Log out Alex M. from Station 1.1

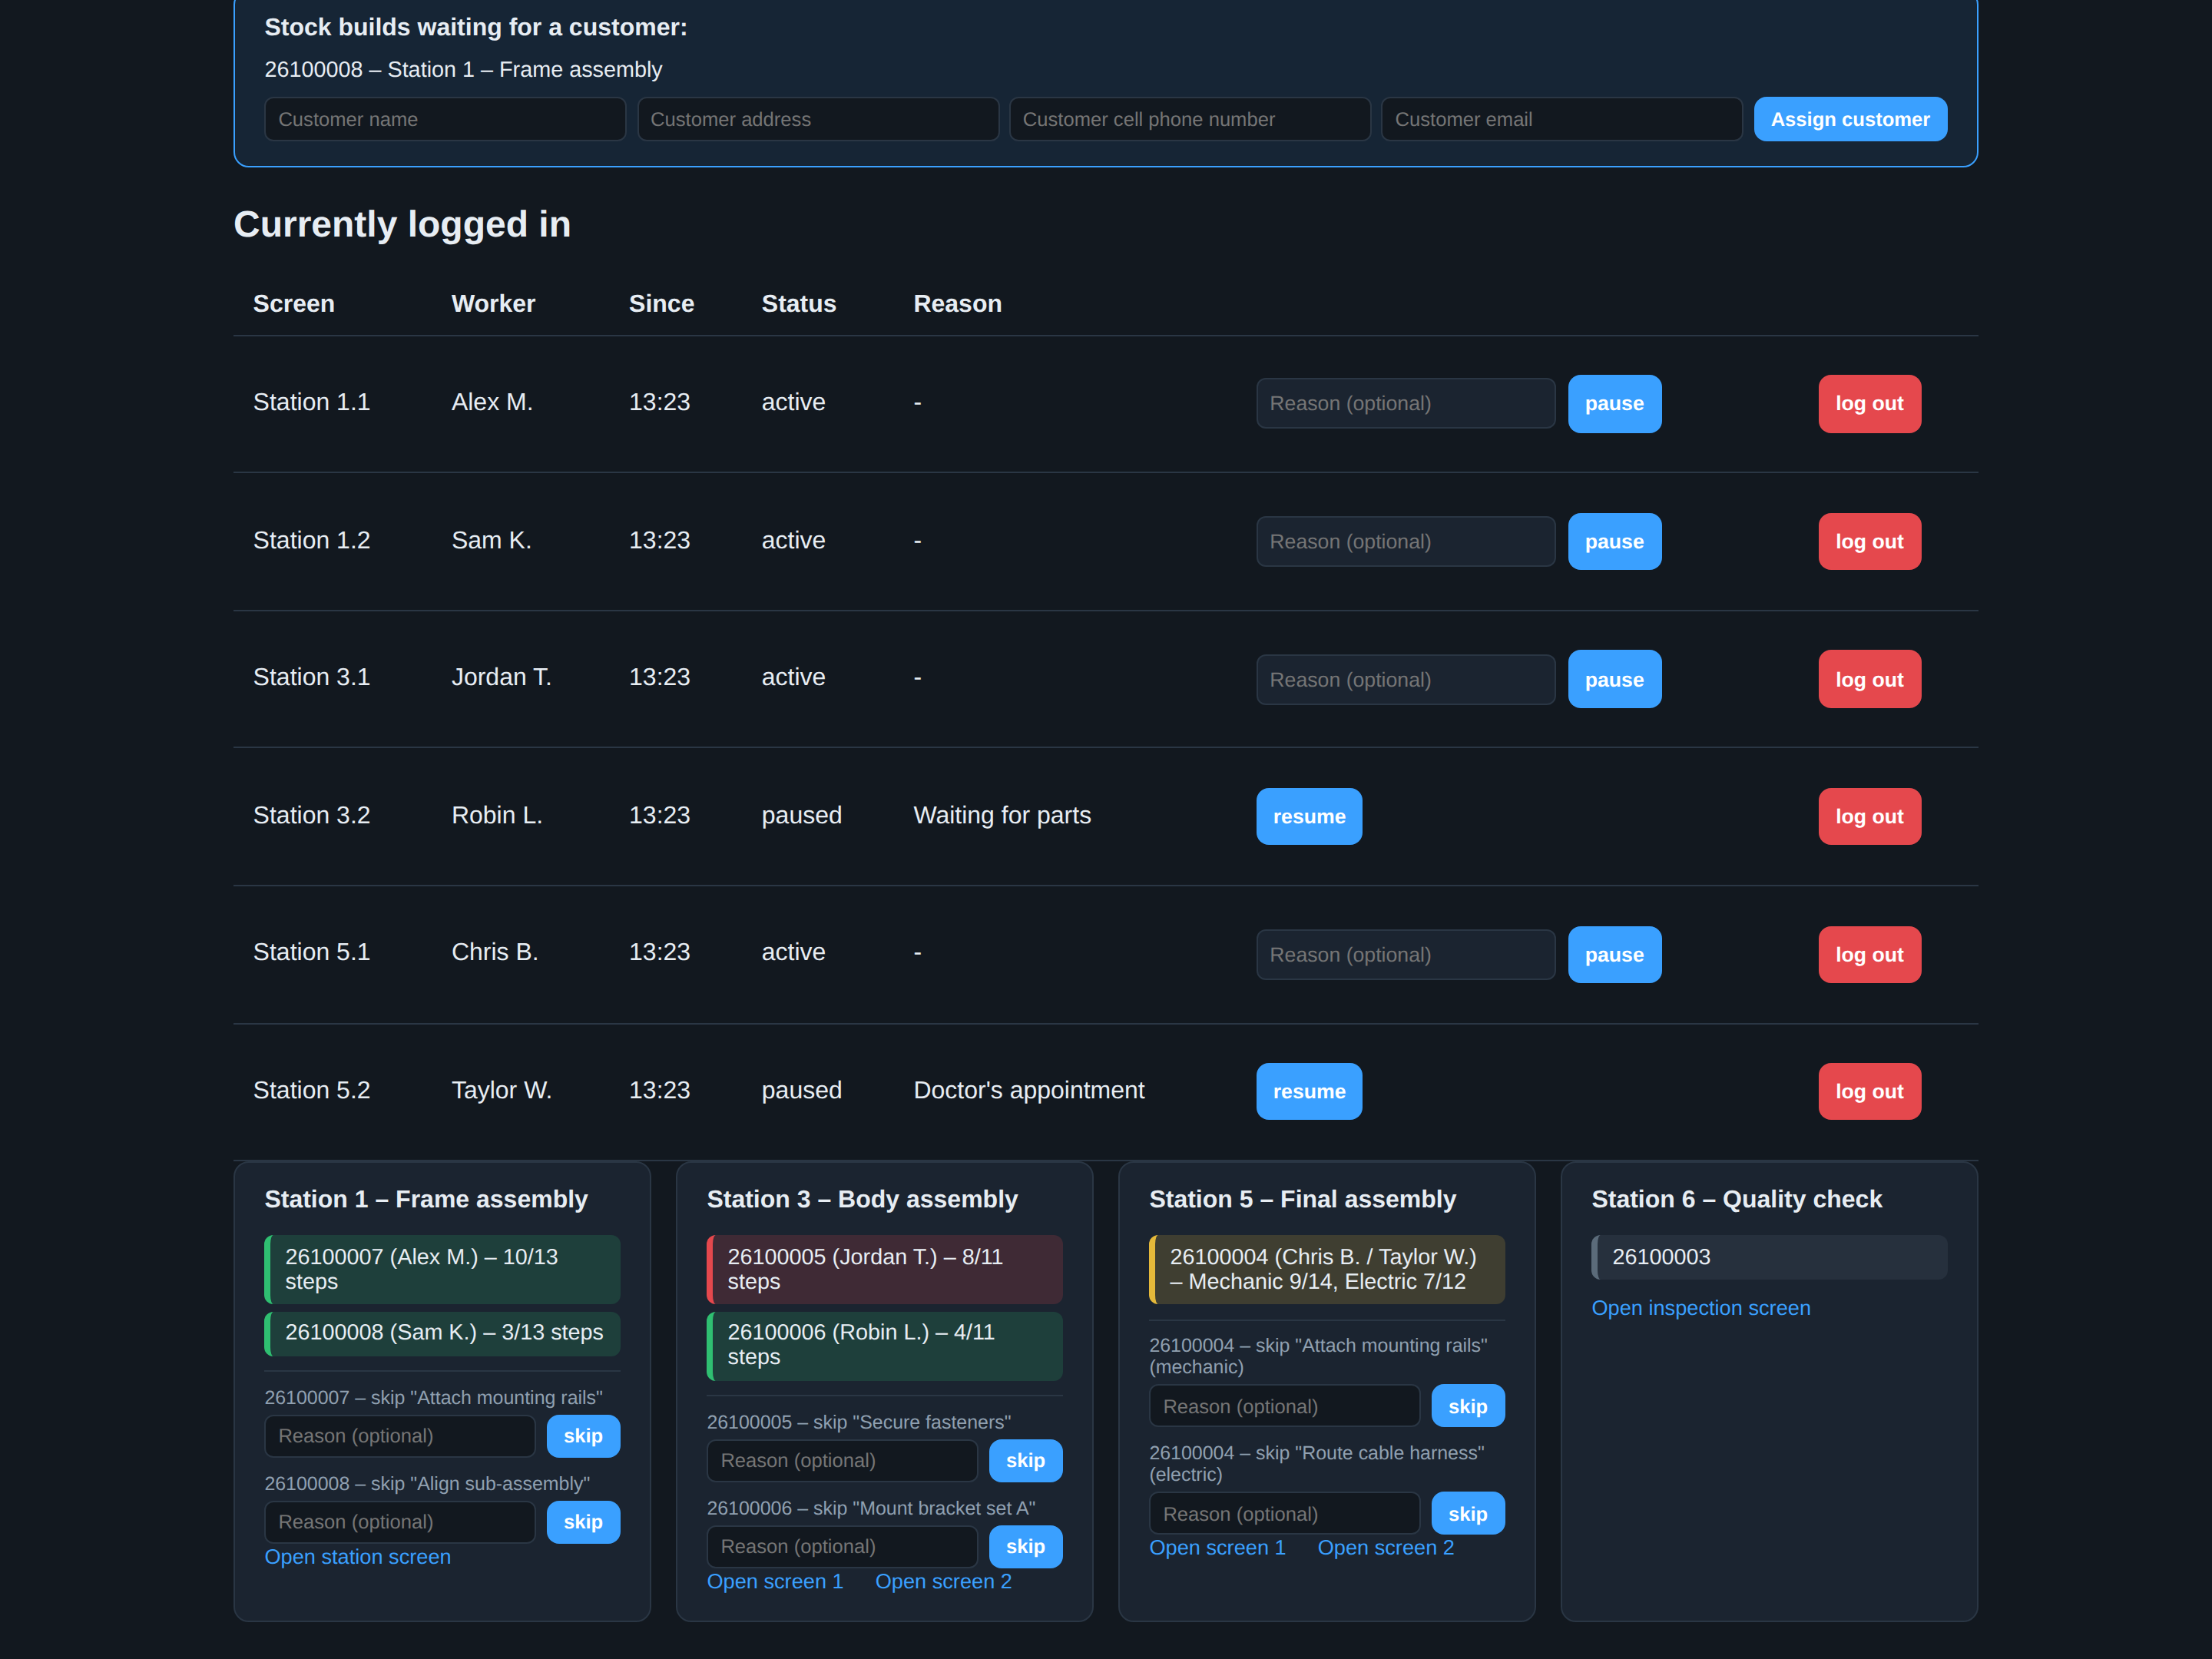click(1869, 404)
